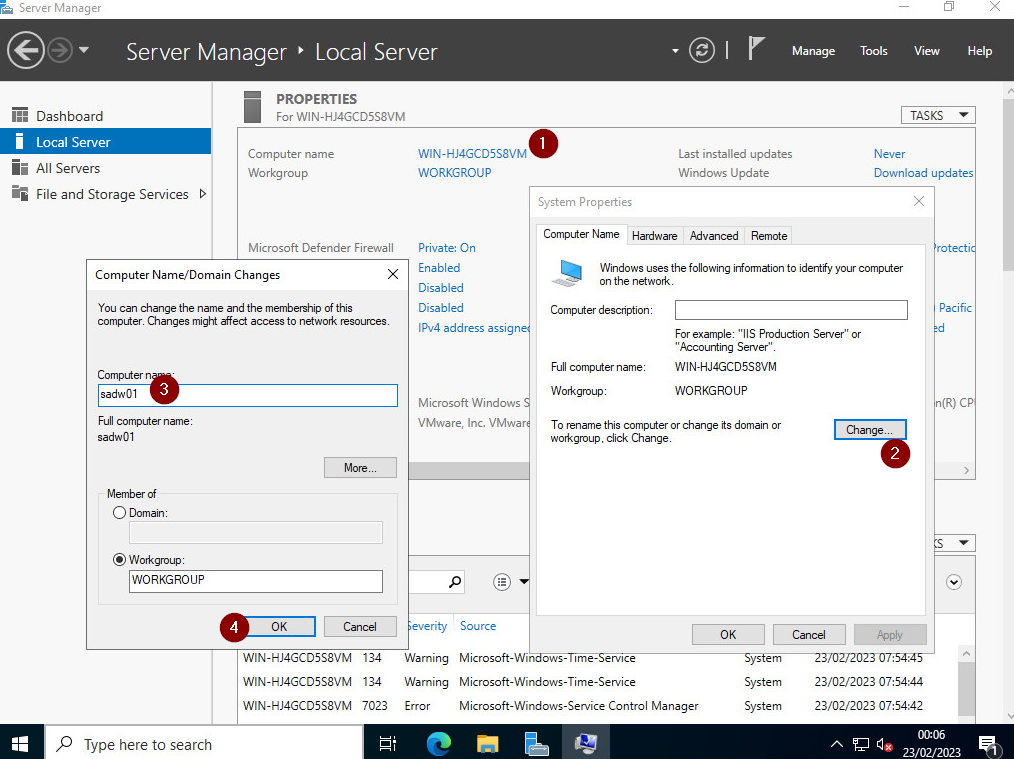1014x759 pixels.
Task: Click the Private: On firewall link
Action: pos(447,248)
